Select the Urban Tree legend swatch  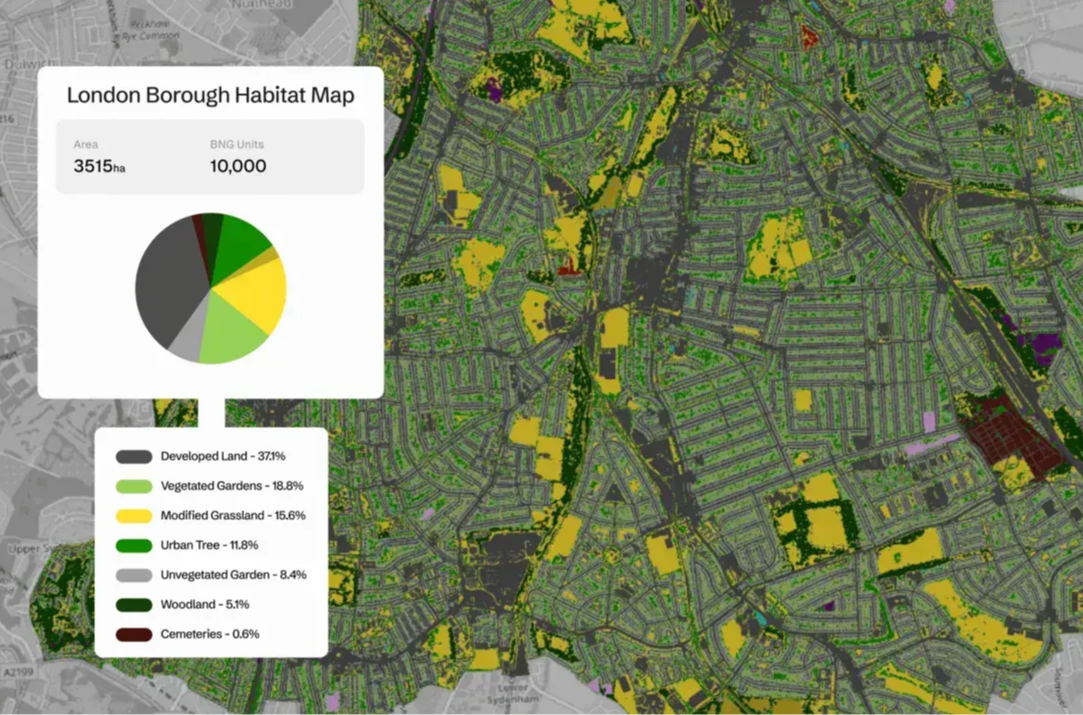click(x=134, y=546)
